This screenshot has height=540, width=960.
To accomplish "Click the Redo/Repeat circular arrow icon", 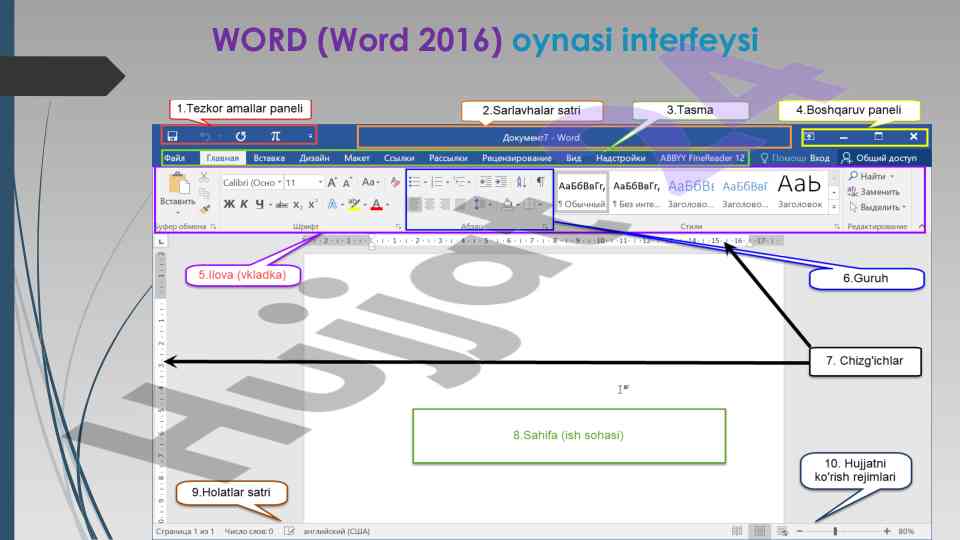I will click(241, 136).
